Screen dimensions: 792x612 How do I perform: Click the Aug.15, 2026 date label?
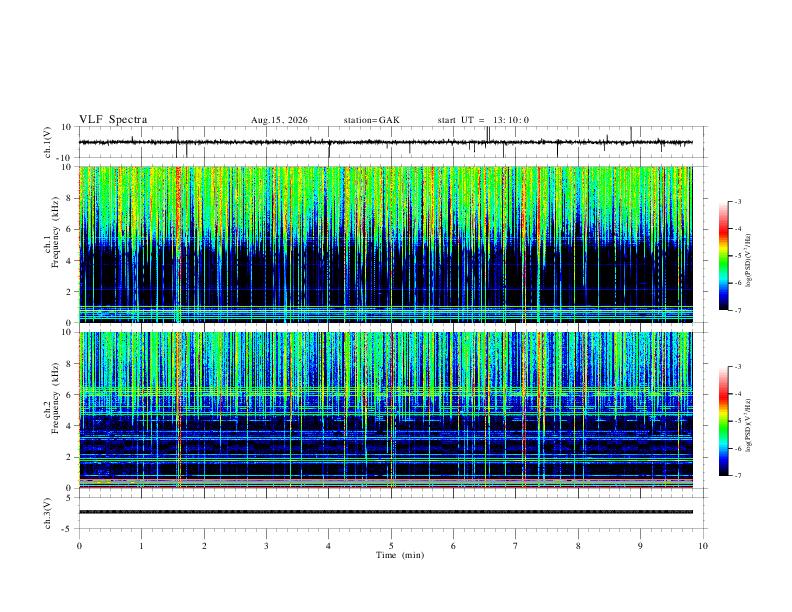point(279,120)
